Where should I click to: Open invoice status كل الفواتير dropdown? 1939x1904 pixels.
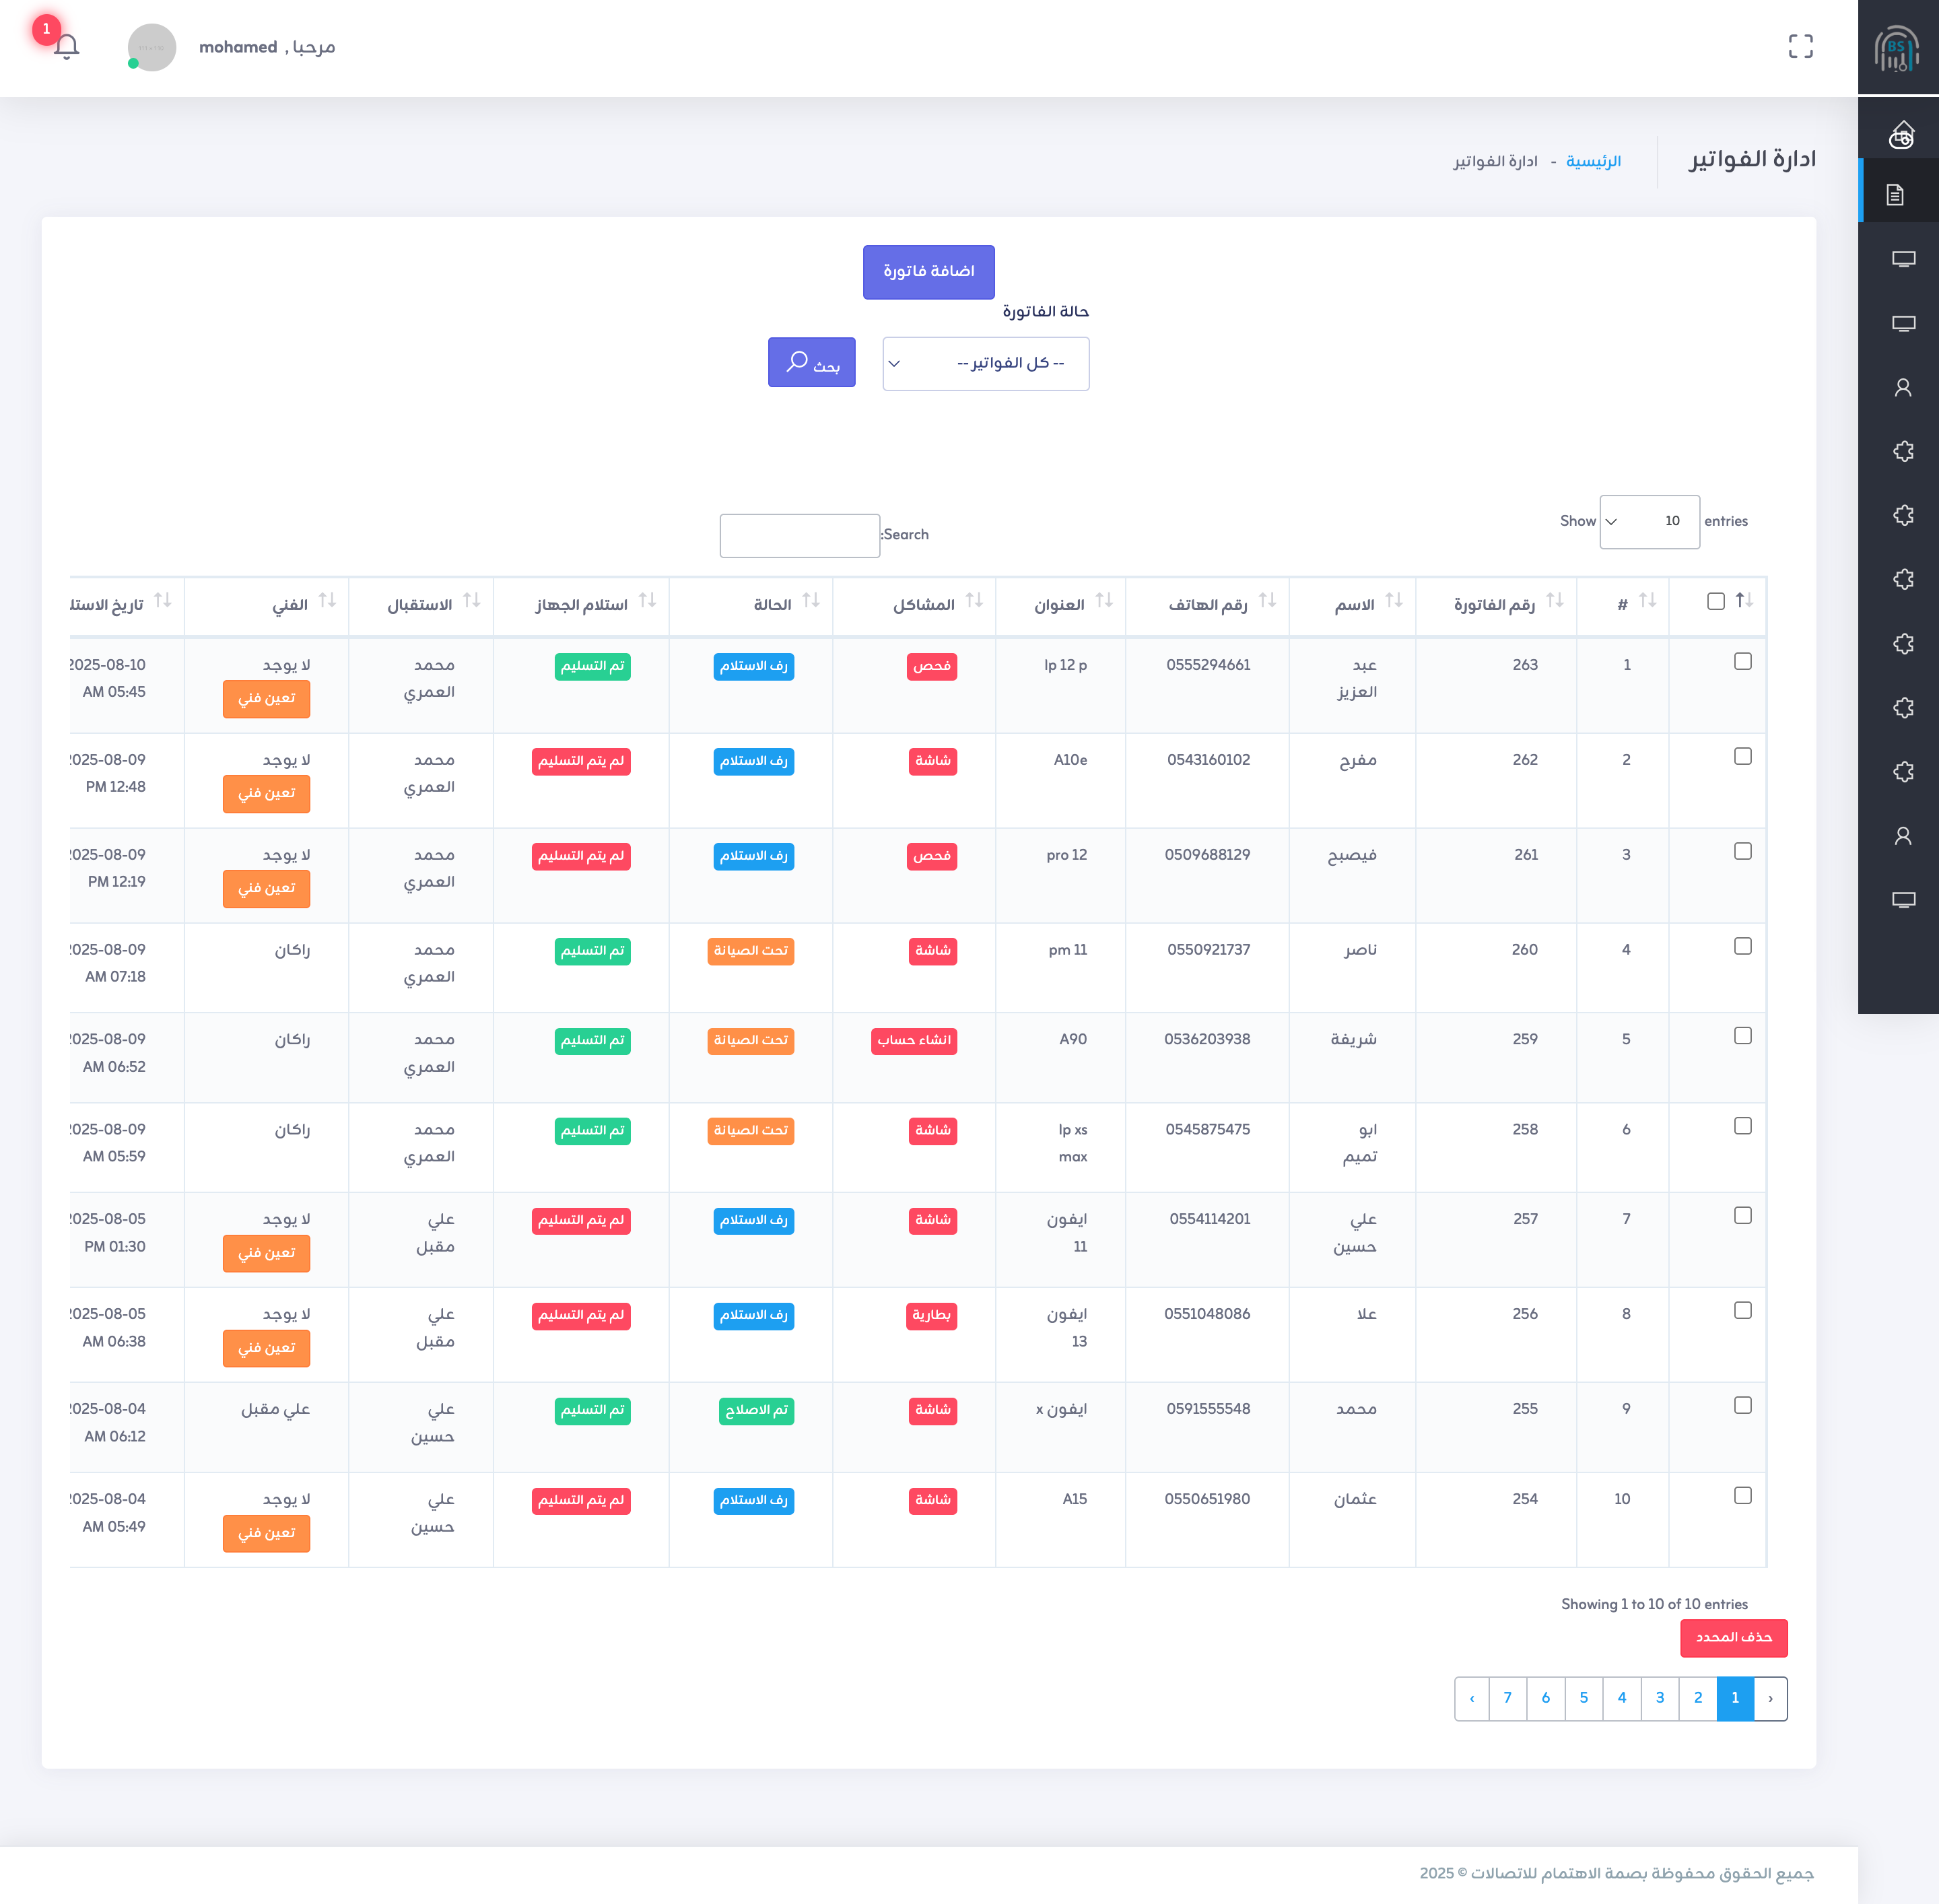tap(985, 364)
